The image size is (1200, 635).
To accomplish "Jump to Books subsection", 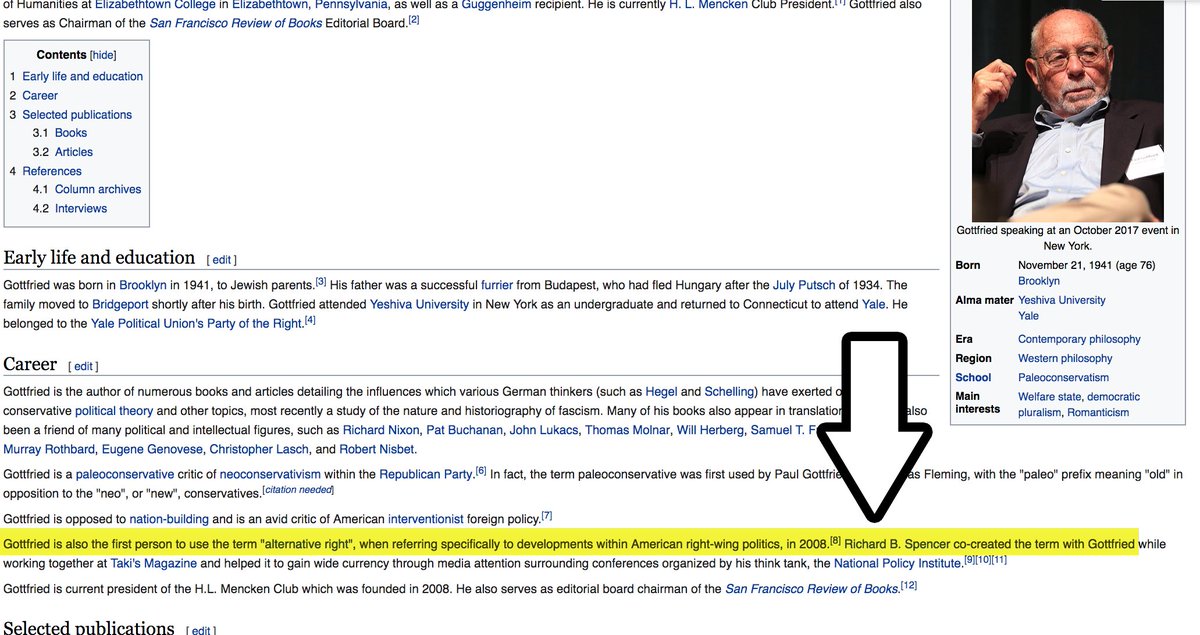I will point(71,133).
